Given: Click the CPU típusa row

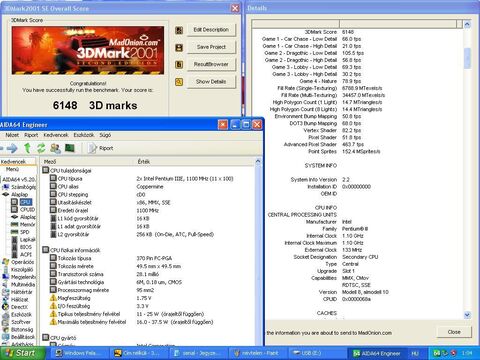Looking at the screenshot, I should (142, 179).
